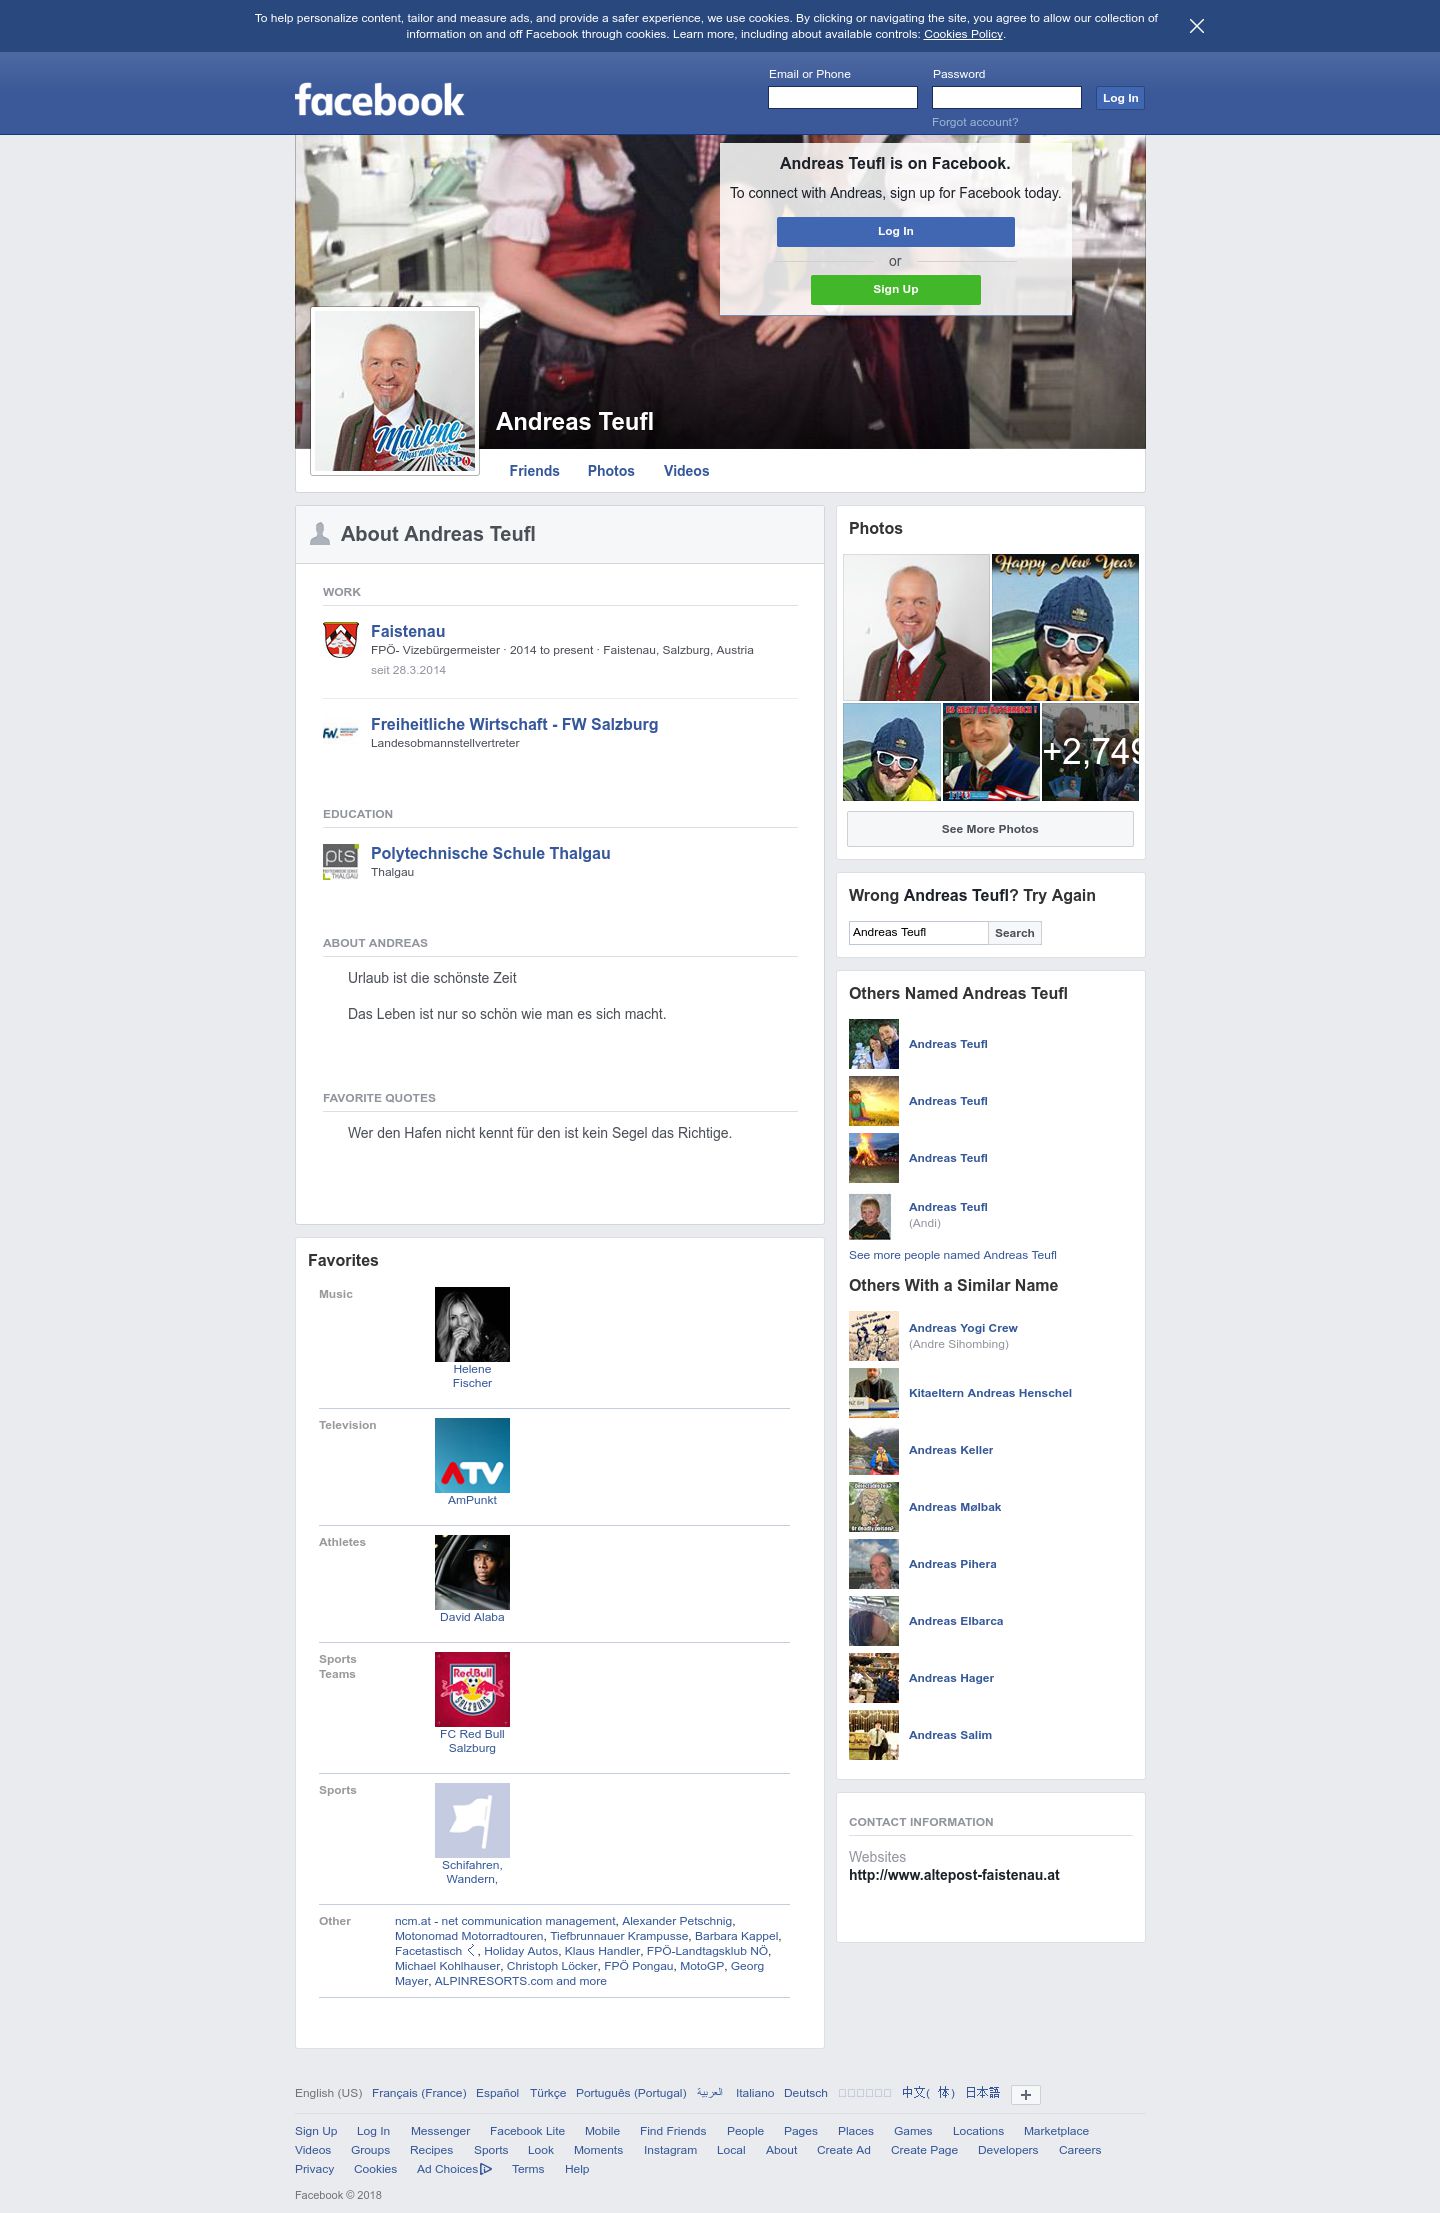Open the Cookies Policy link in banner
Viewport: 1440px width, 2213px height.
pos(962,34)
